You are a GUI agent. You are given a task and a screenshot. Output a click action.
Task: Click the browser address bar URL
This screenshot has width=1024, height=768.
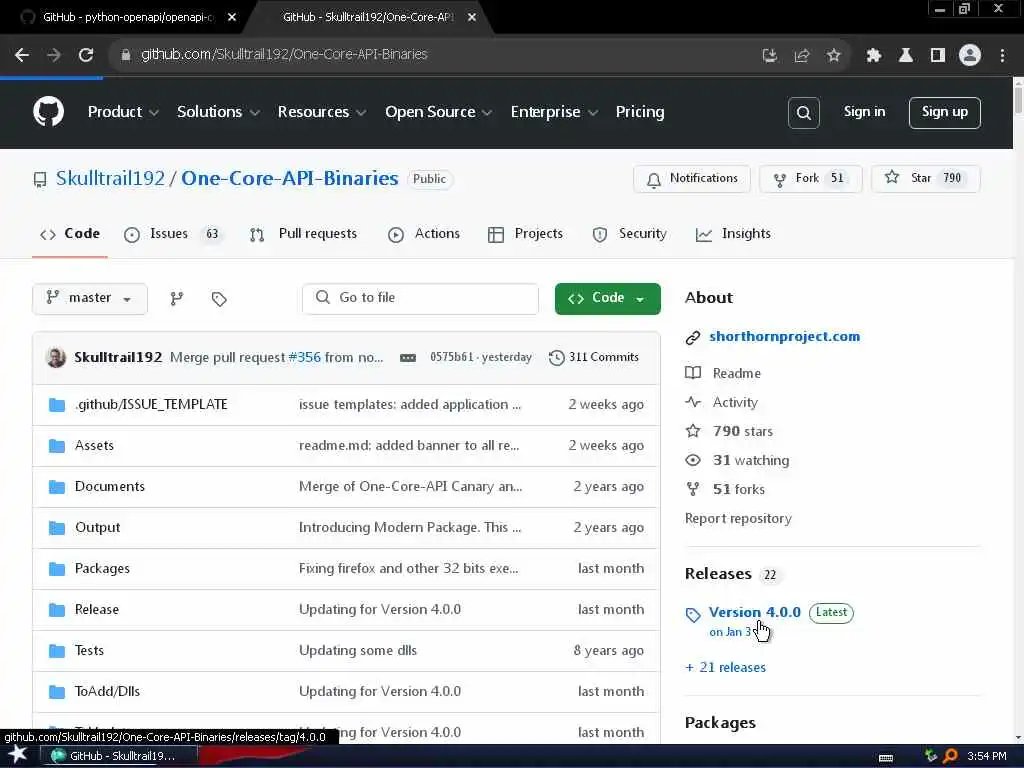pos(284,55)
